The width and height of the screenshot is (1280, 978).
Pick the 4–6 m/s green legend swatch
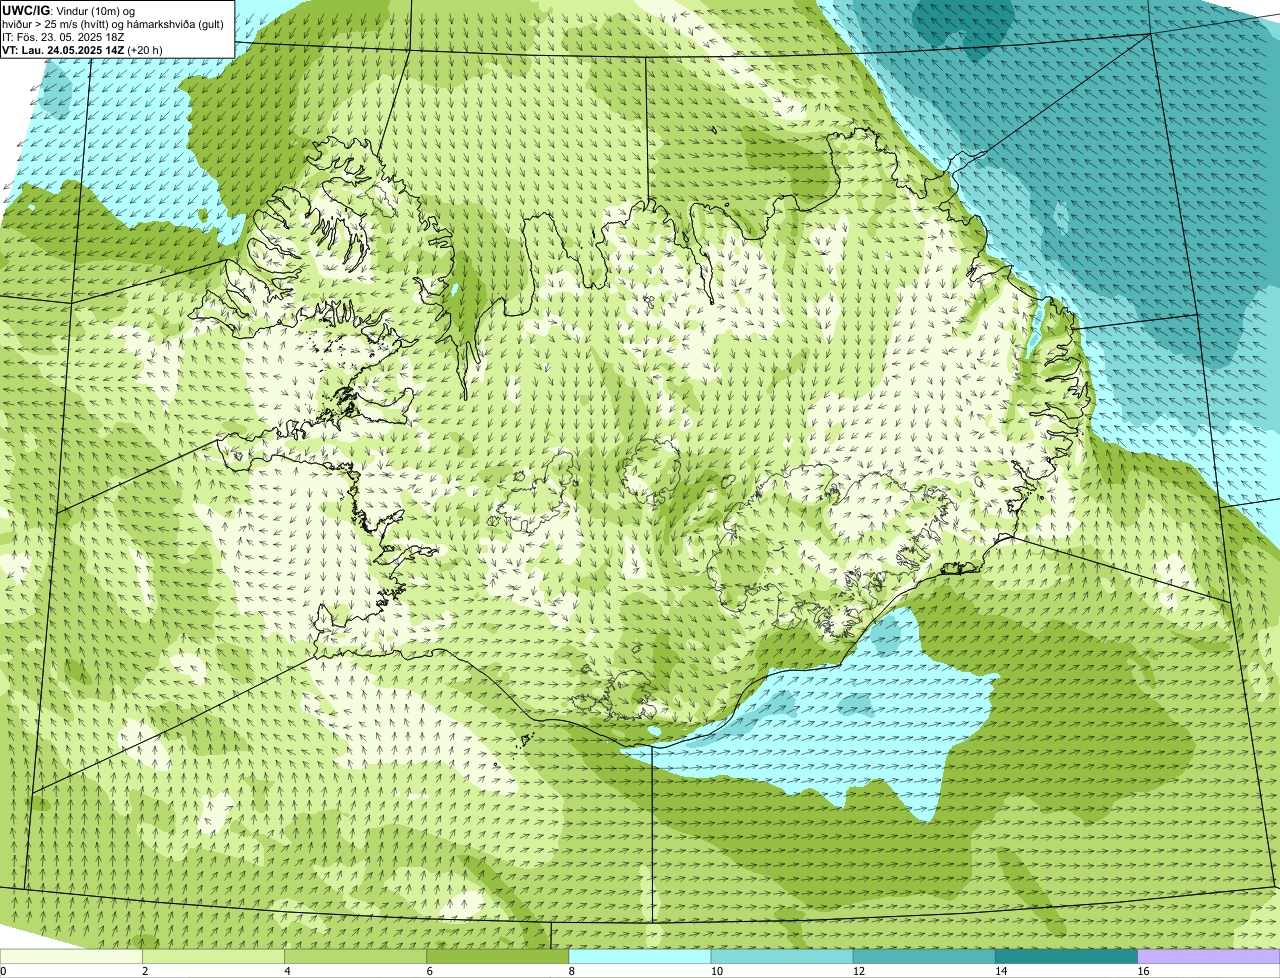(355, 957)
